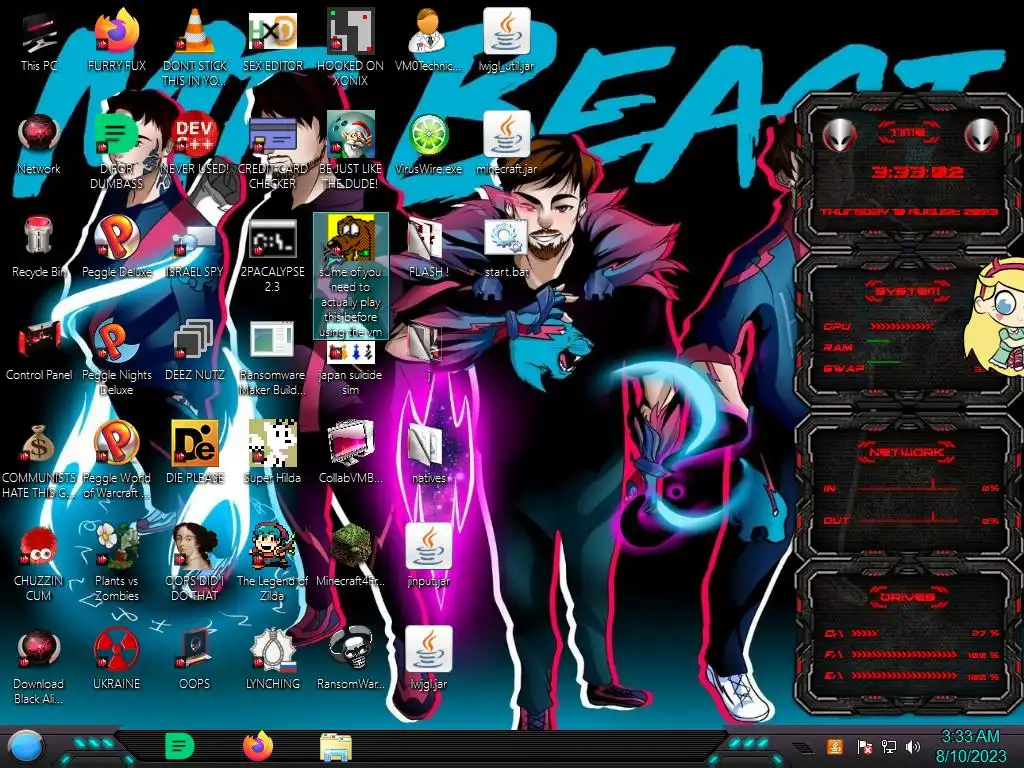Screen dimensions: 1024x768
Task: Click the taskbar clock showing 3:33 AM
Action: [x=970, y=746]
